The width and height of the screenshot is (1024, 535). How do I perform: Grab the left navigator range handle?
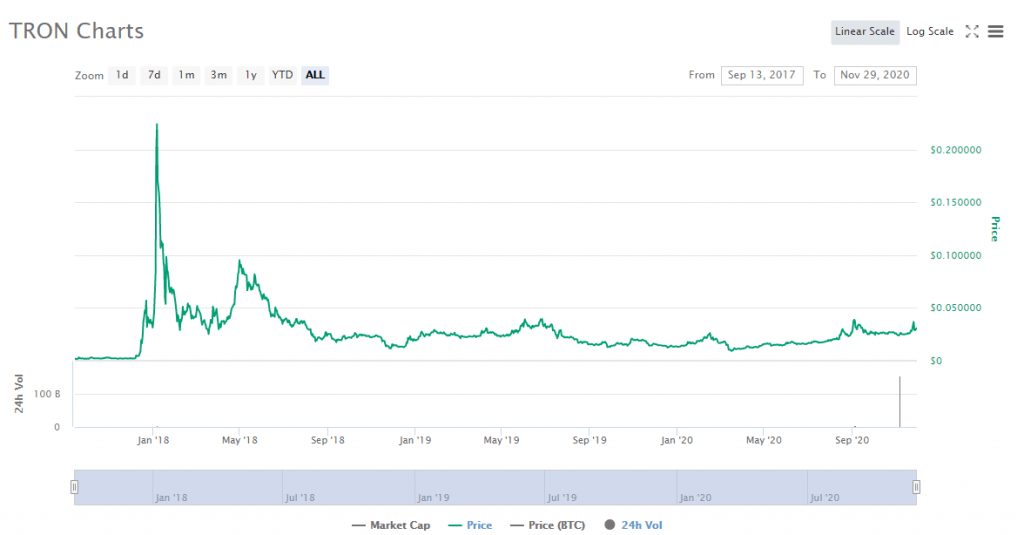74,487
